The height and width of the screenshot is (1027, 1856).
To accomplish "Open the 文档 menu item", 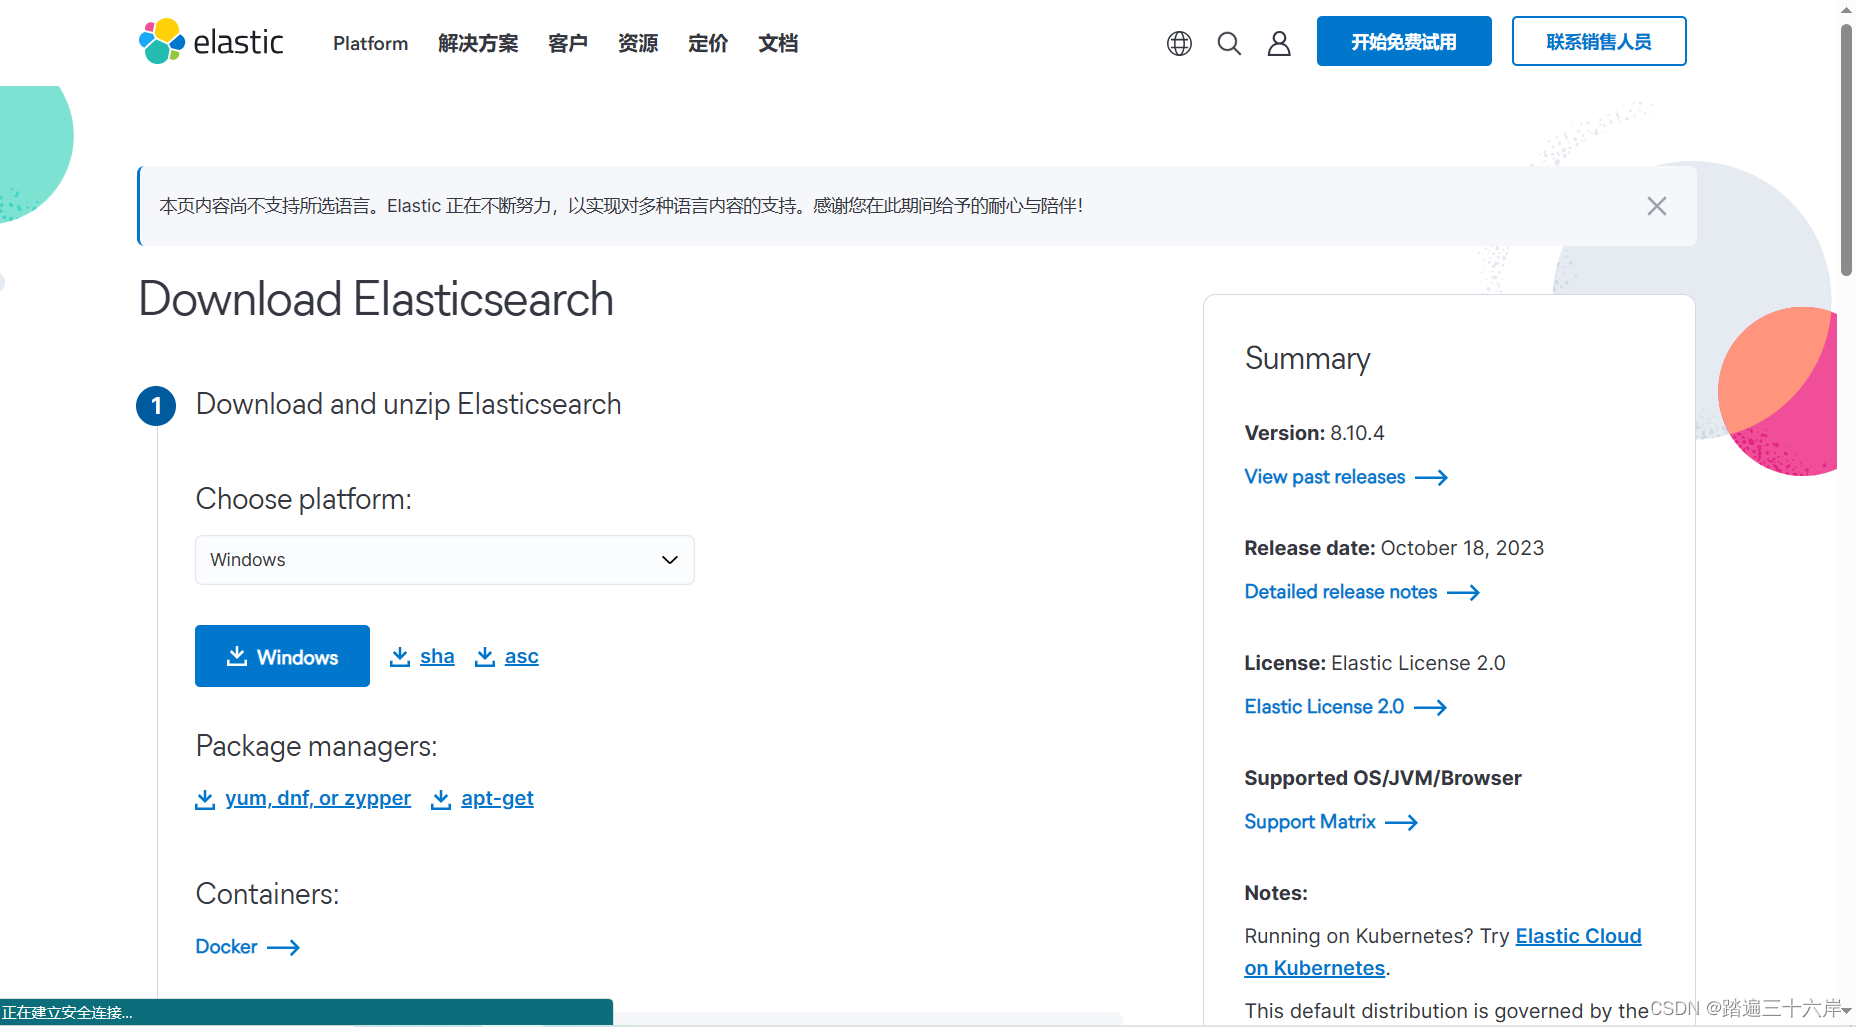I will (x=778, y=43).
